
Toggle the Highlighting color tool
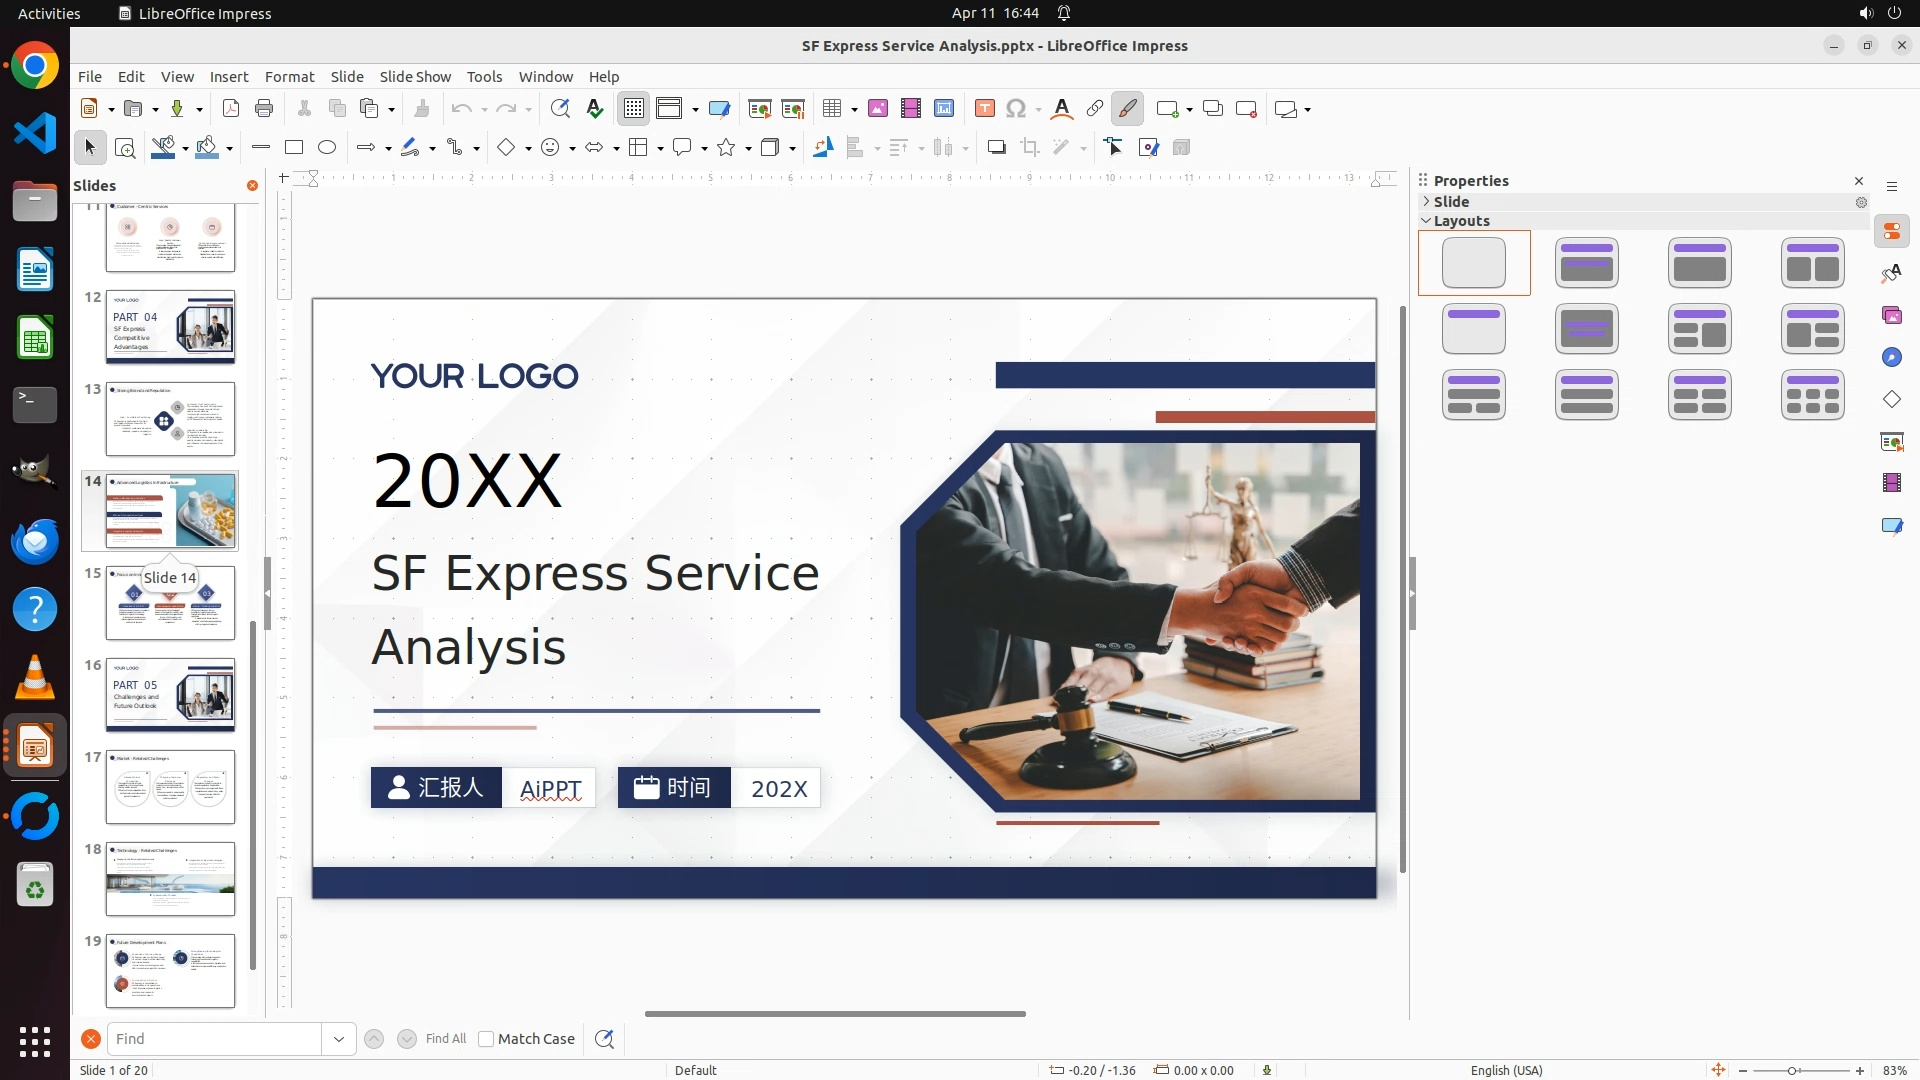click(1128, 109)
